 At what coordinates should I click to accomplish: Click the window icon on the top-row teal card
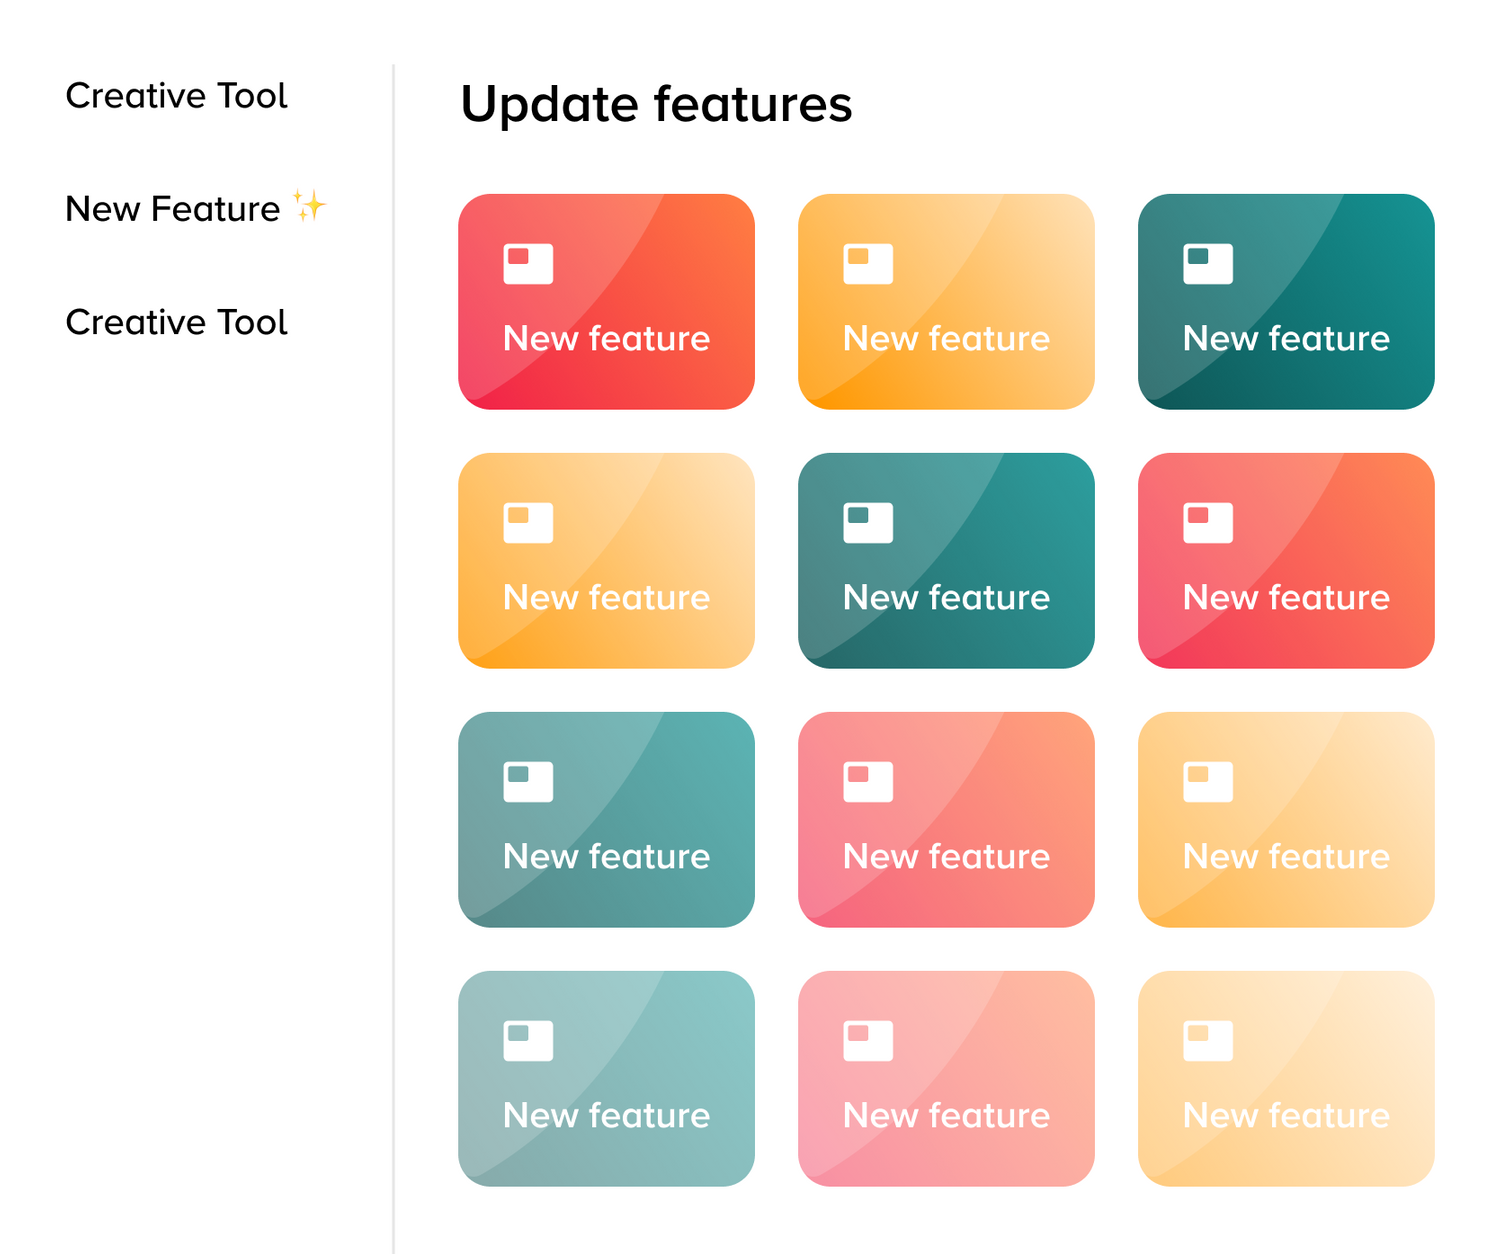click(x=1208, y=264)
